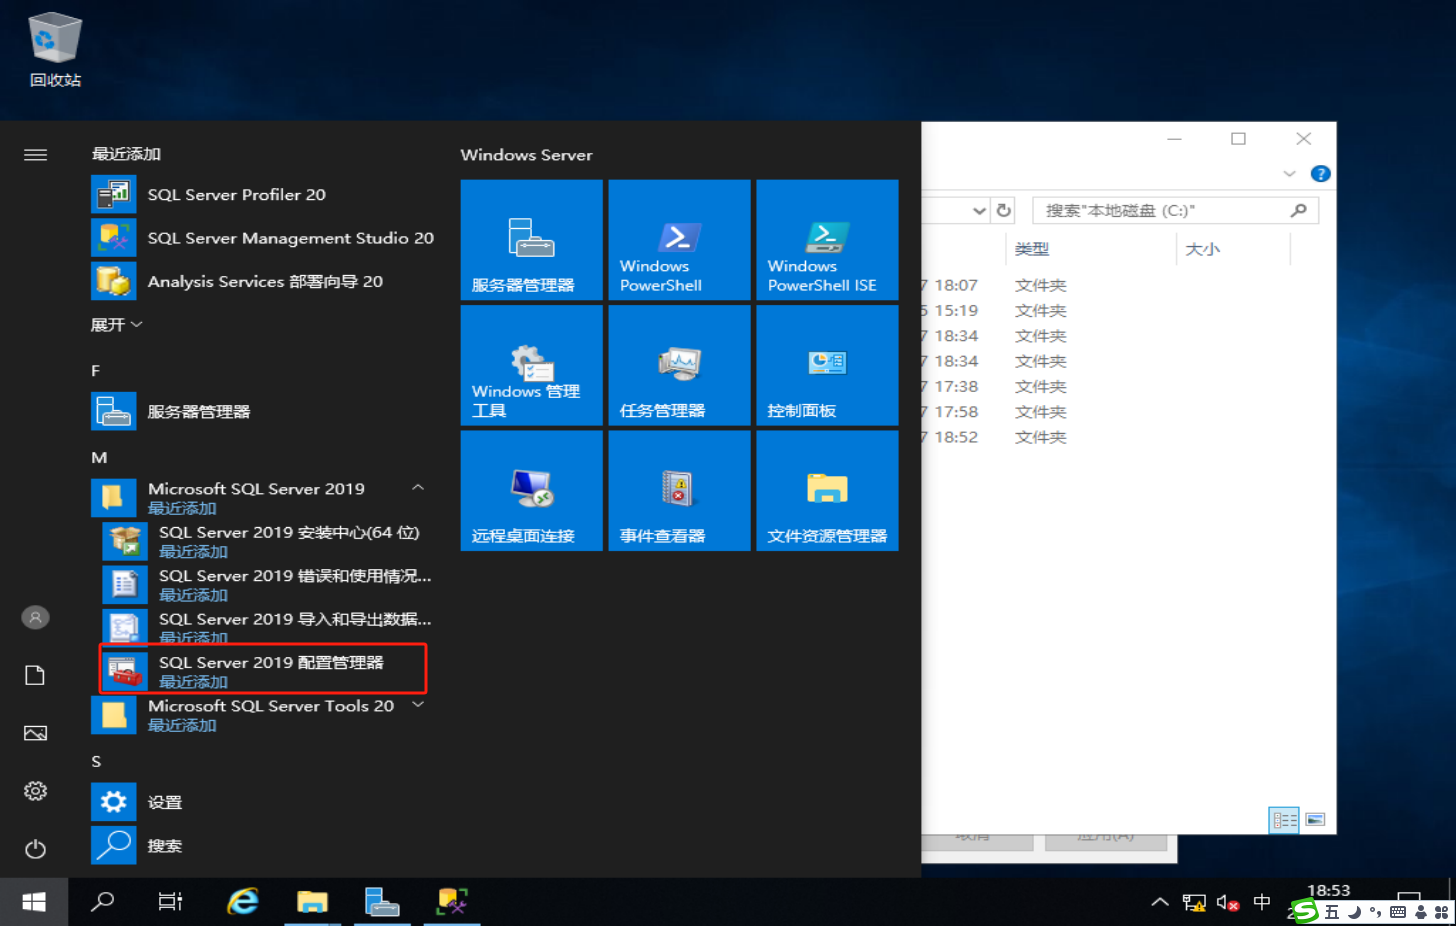Launch SQL Server Profiler 20
Screen dimensions: 1456x926
(x=265, y=195)
